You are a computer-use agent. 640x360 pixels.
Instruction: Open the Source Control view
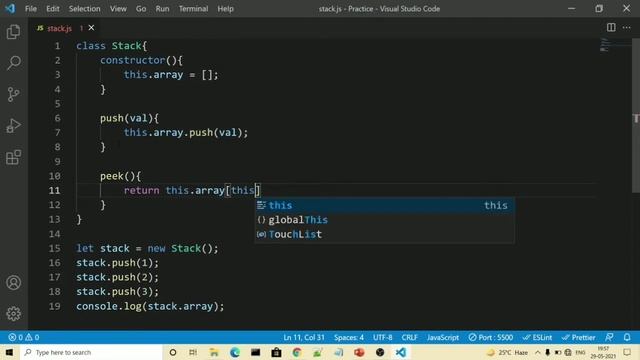pos(13,94)
